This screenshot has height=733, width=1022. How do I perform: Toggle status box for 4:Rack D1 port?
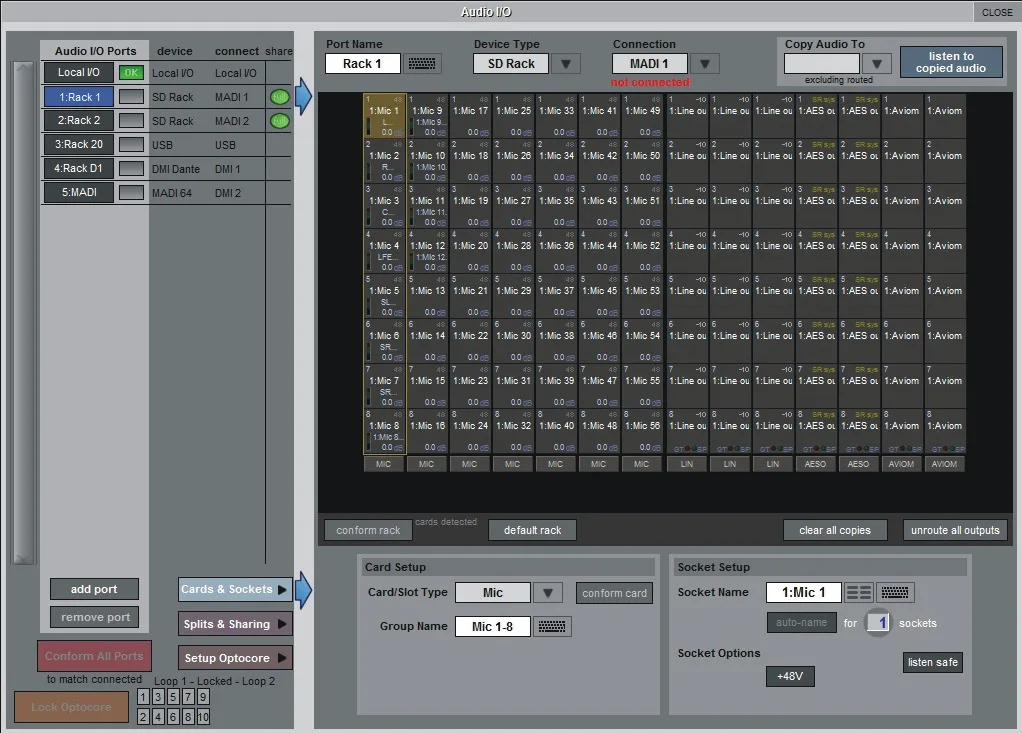131,168
